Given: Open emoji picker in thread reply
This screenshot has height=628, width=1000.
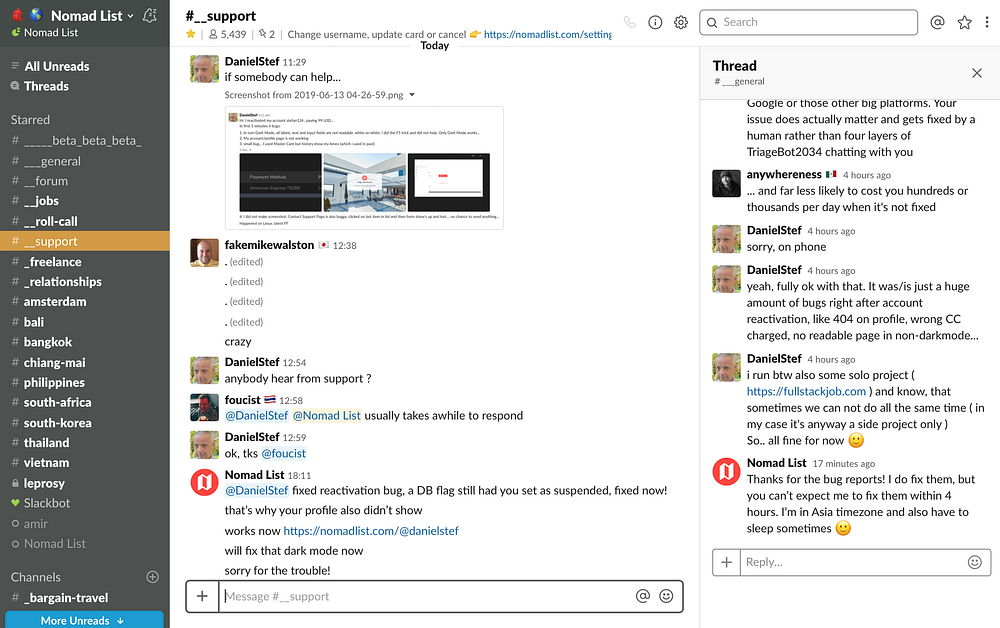Looking at the screenshot, I should tap(974, 562).
